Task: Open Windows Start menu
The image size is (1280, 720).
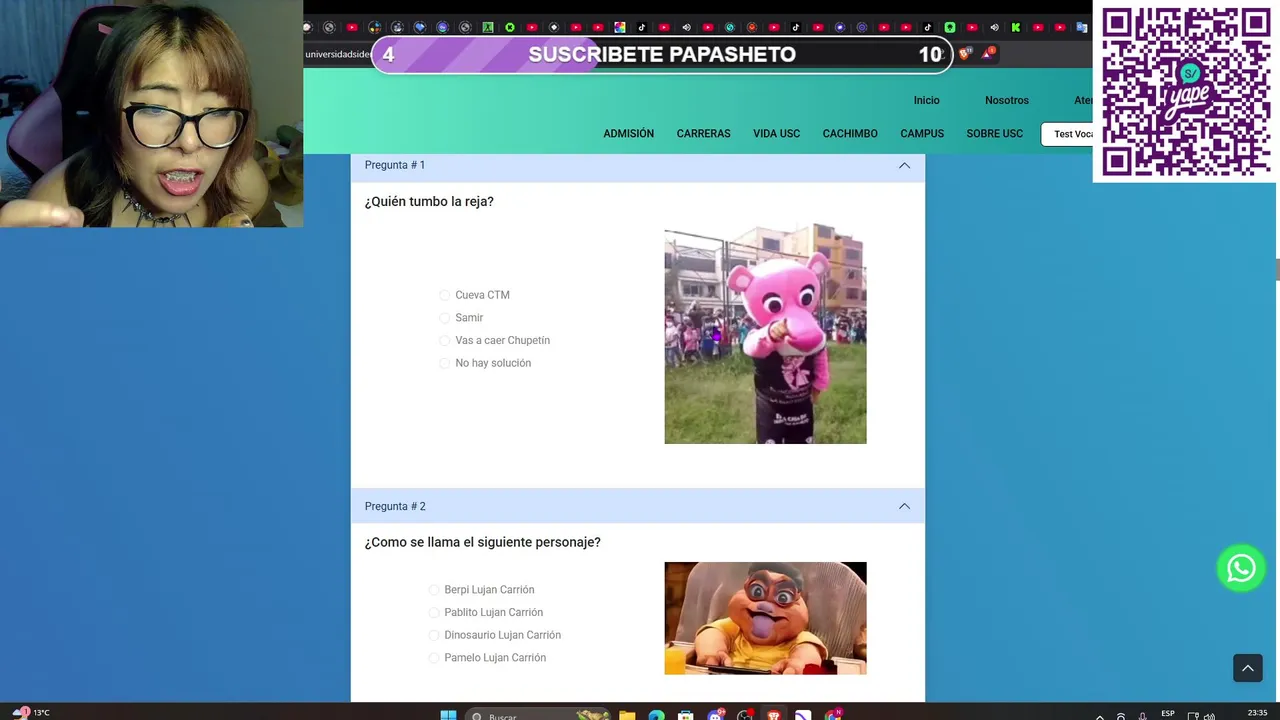Action: pyautogui.click(x=449, y=715)
